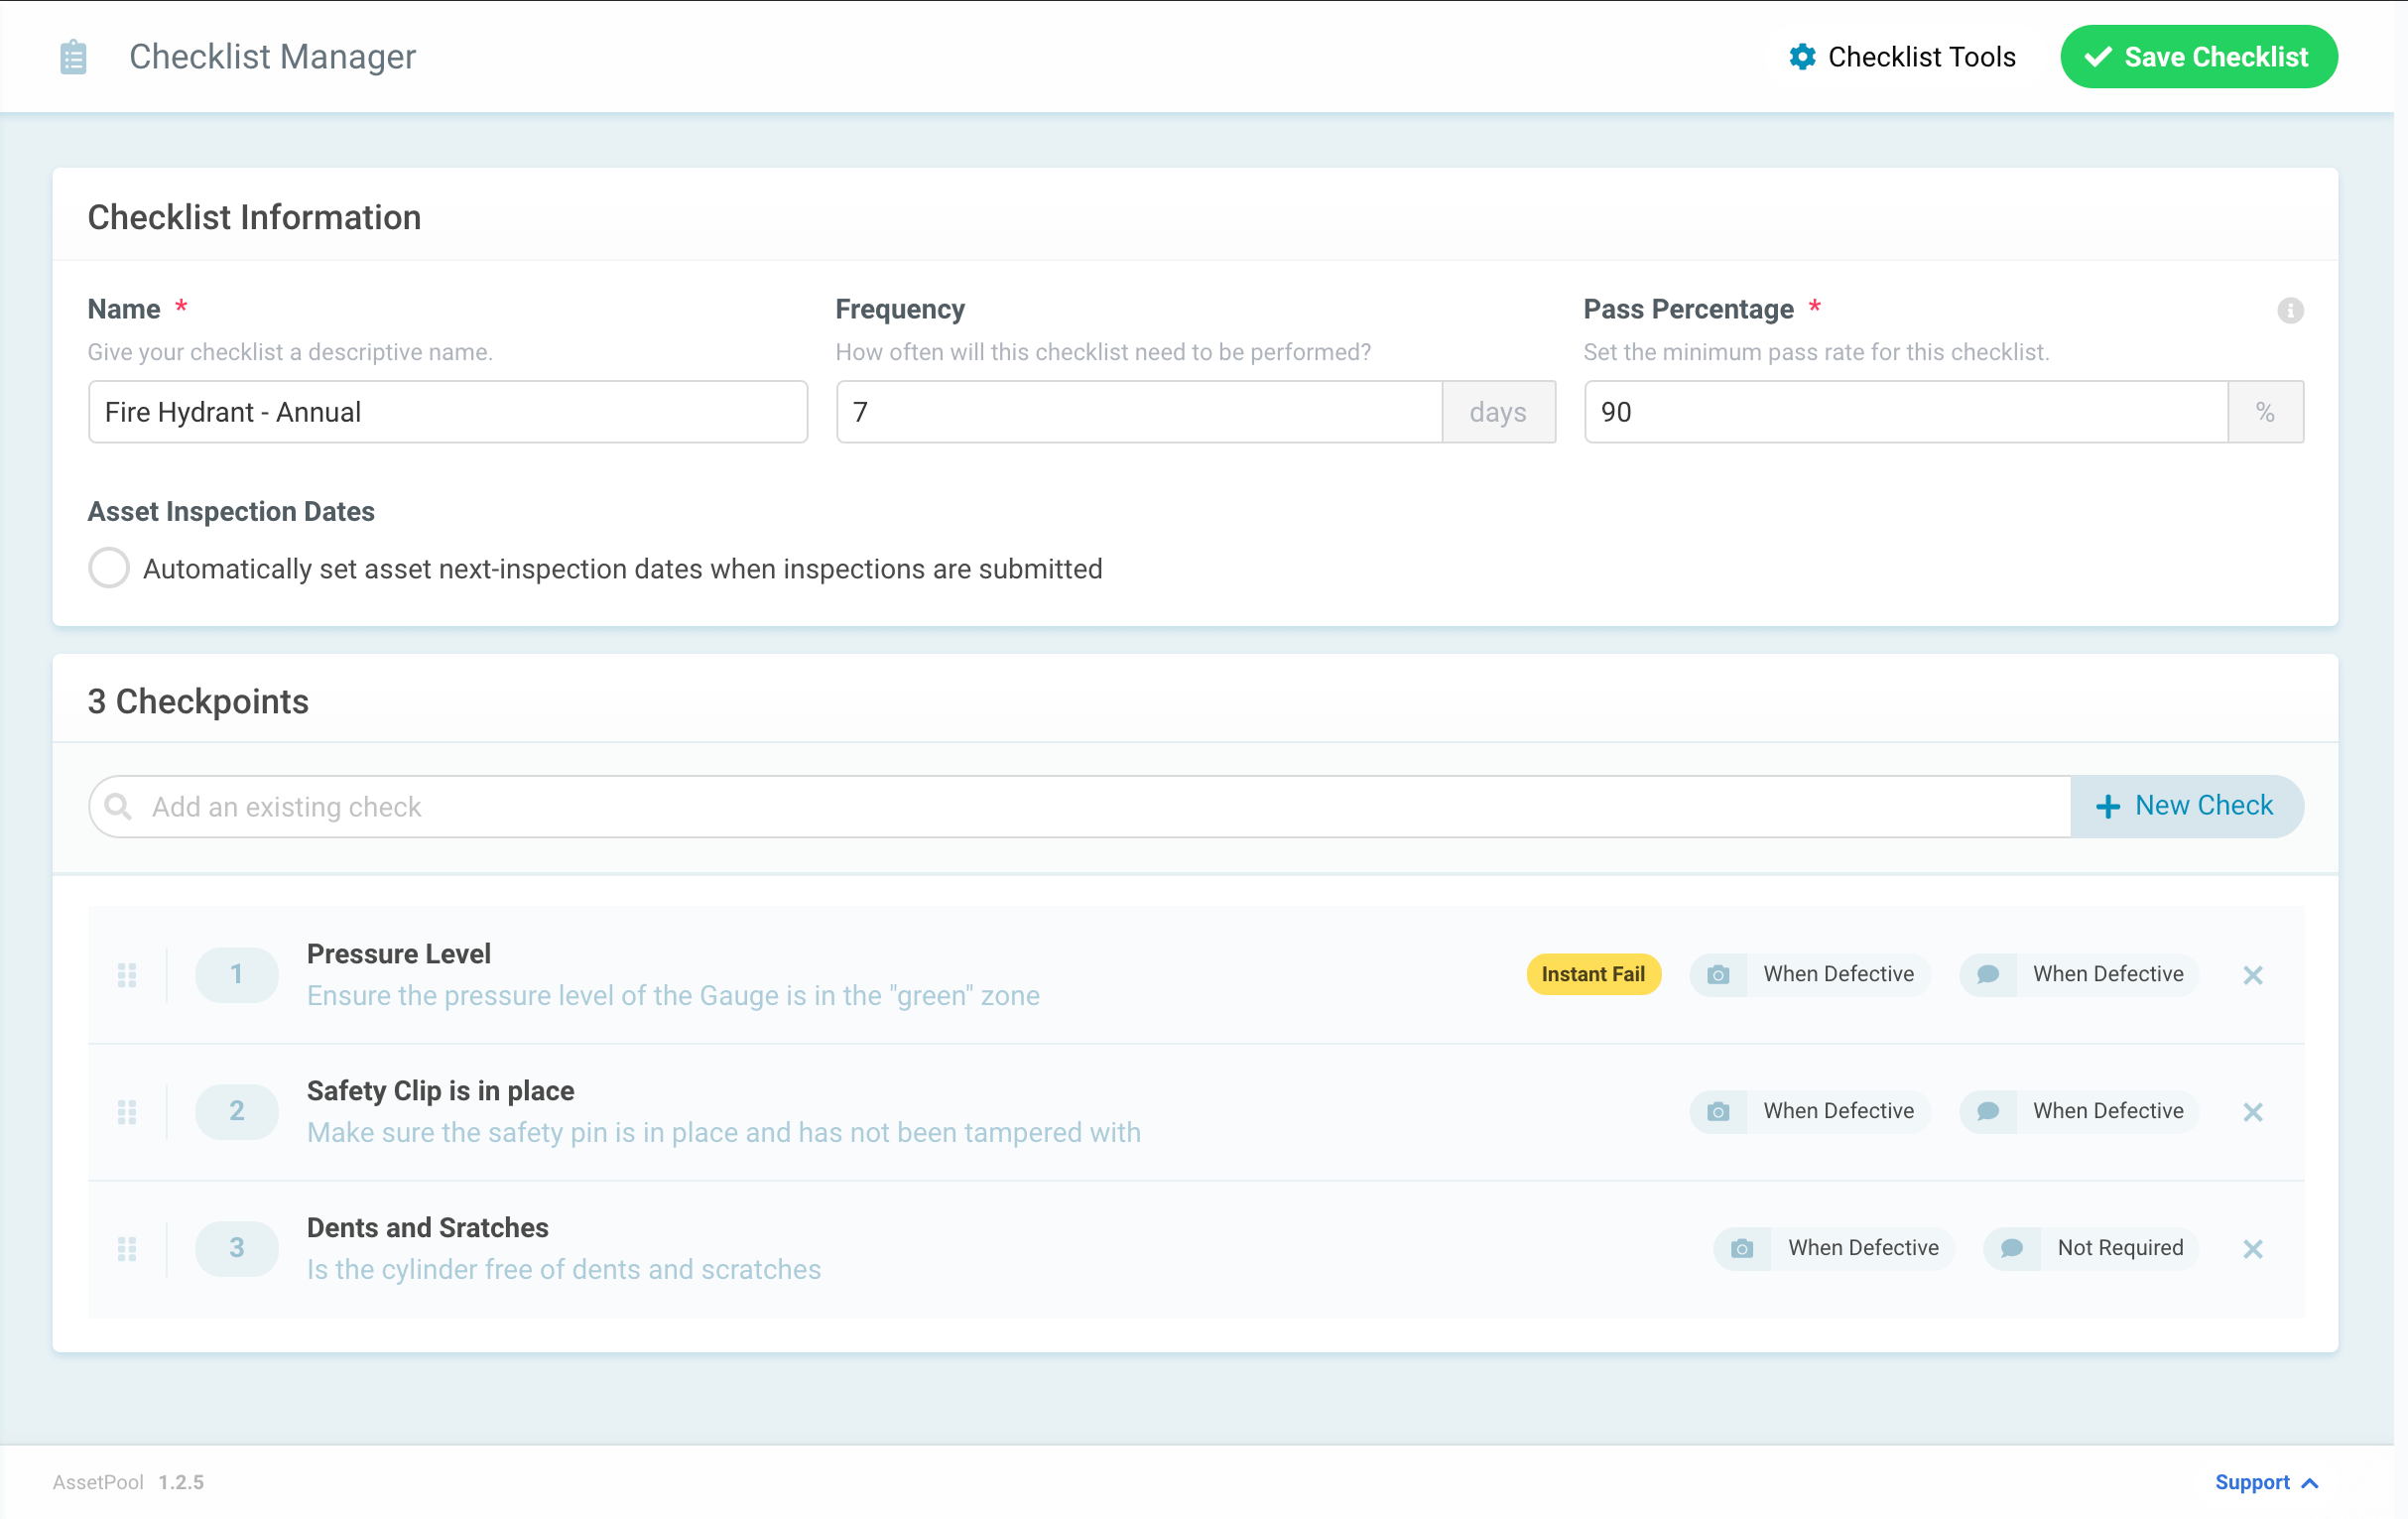Click the search magnifier in the checkpoint search bar
Screen dimensions: 2408x1519
click(x=120, y=806)
